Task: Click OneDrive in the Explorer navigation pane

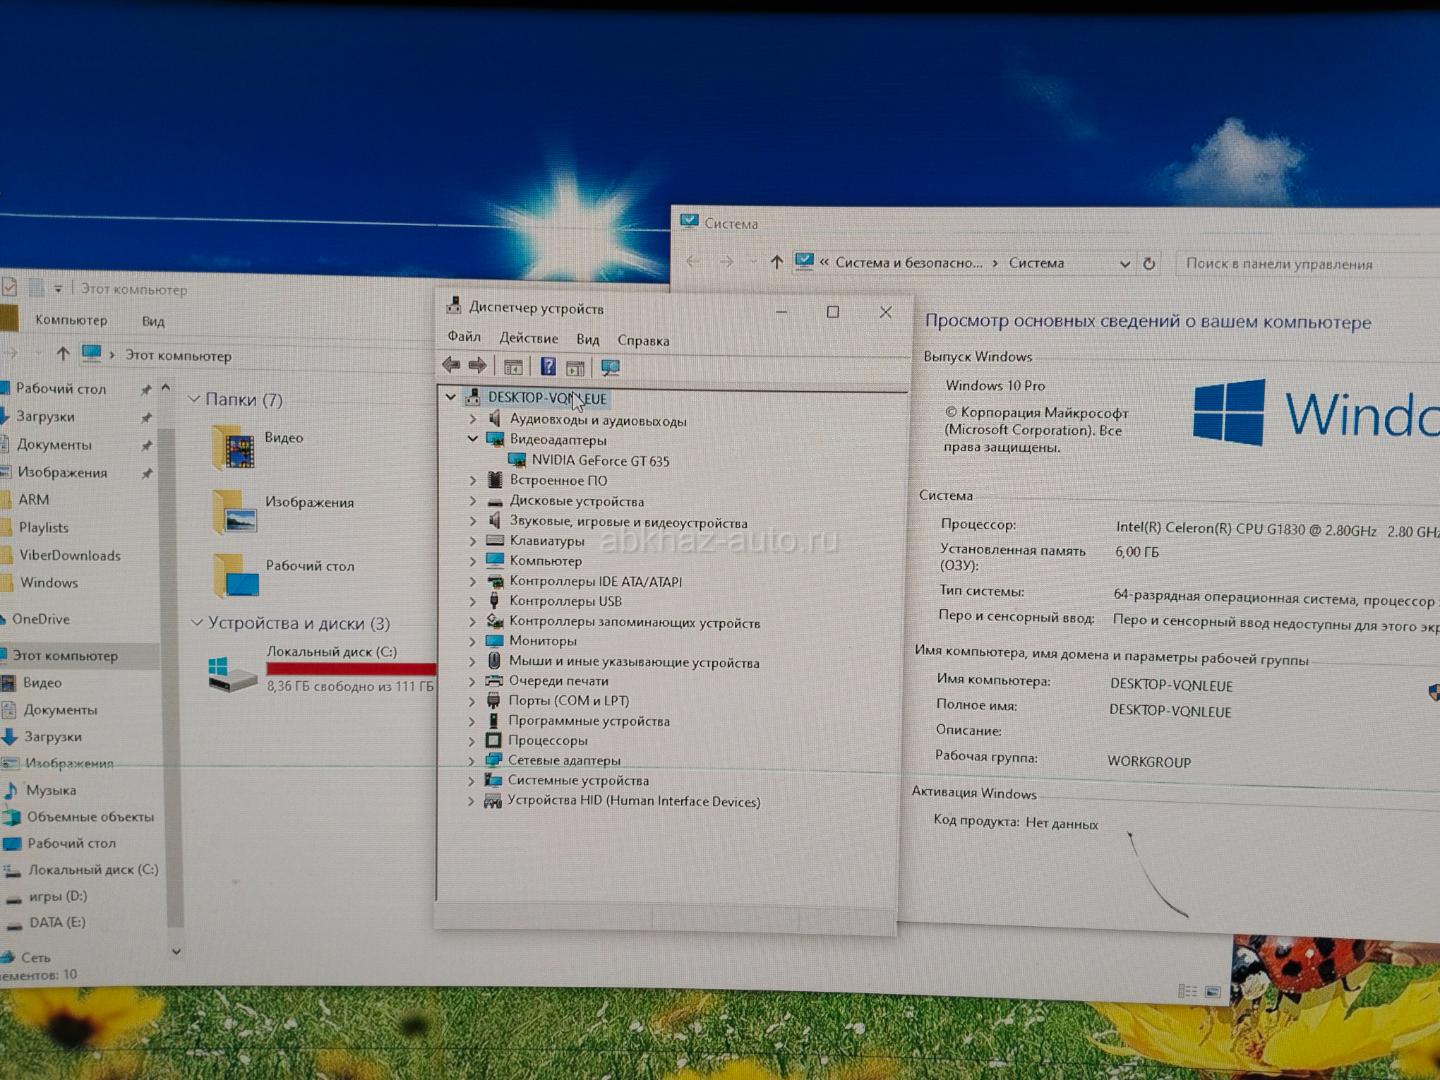Action: (x=40, y=619)
